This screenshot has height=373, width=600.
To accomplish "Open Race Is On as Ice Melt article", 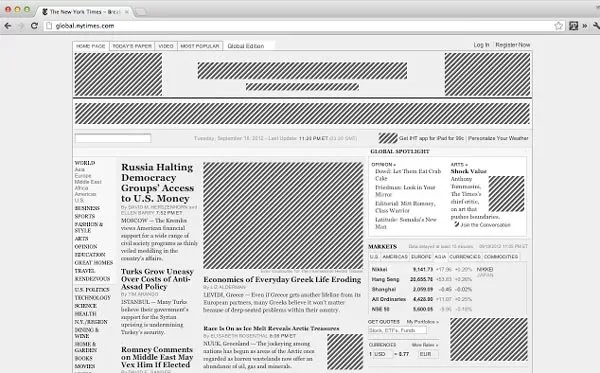I will click(x=271, y=328).
